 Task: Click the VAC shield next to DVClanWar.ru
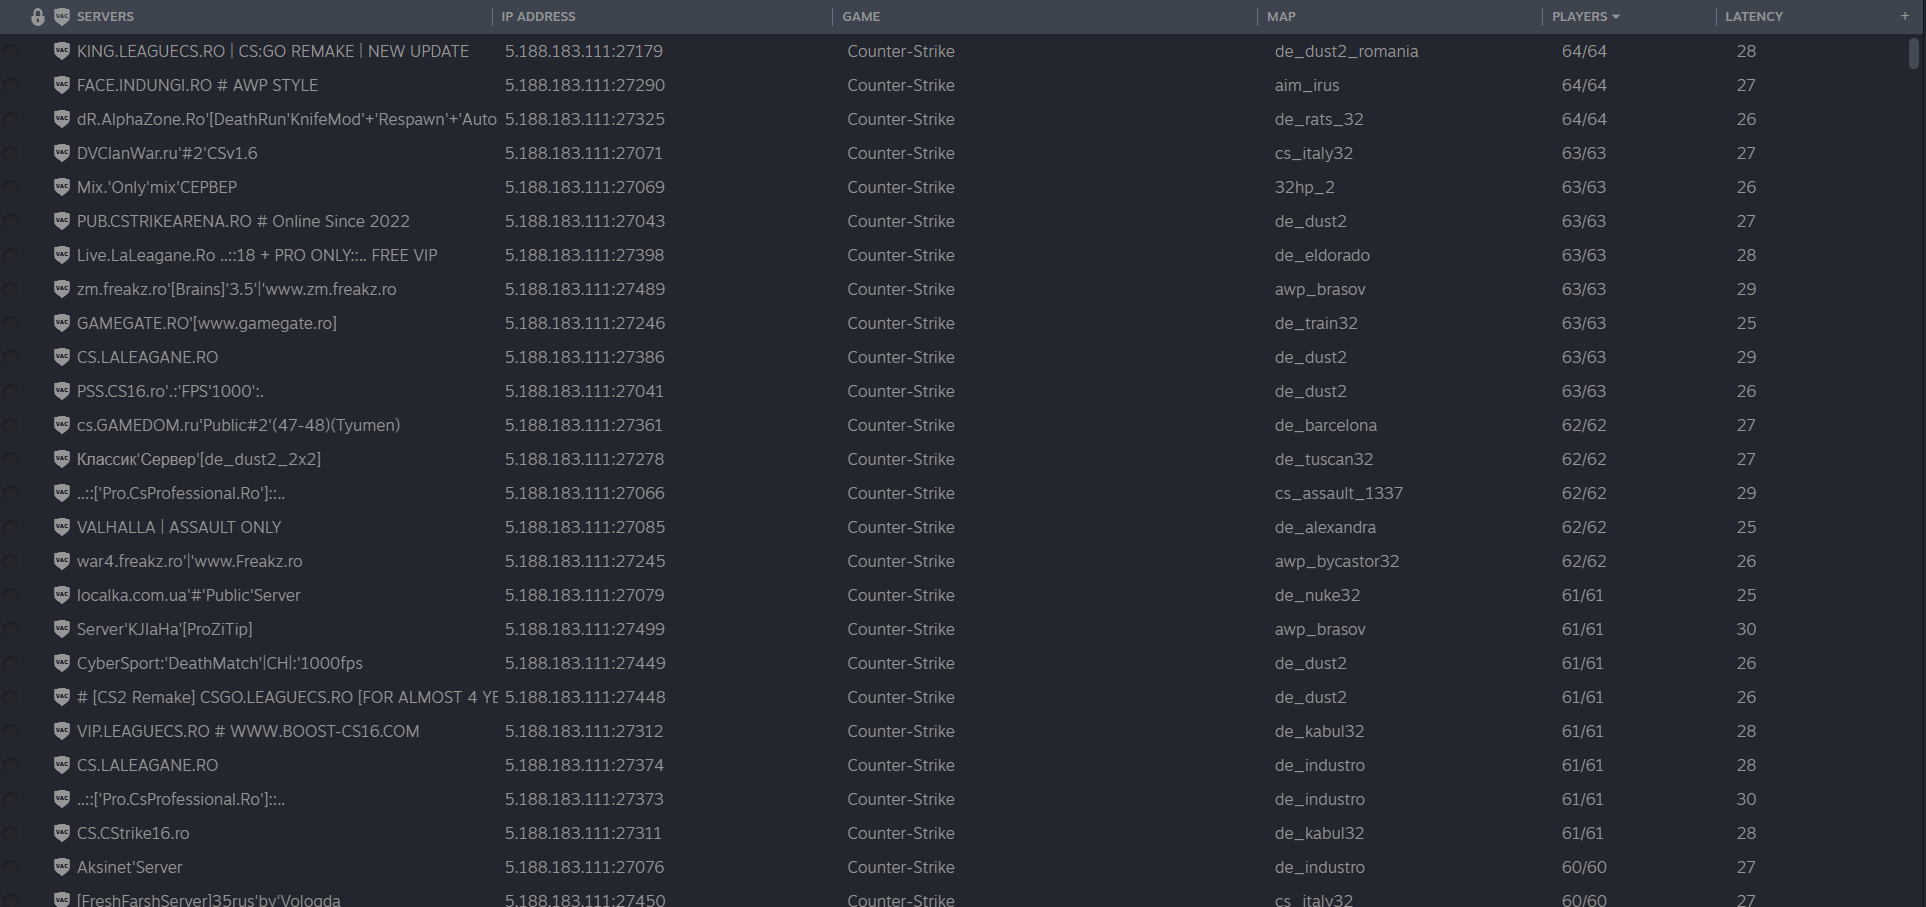(x=62, y=153)
